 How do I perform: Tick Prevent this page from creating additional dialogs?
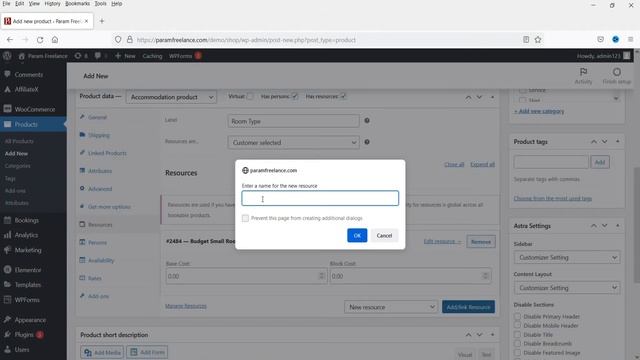pyautogui.click(x=245, y=218)
